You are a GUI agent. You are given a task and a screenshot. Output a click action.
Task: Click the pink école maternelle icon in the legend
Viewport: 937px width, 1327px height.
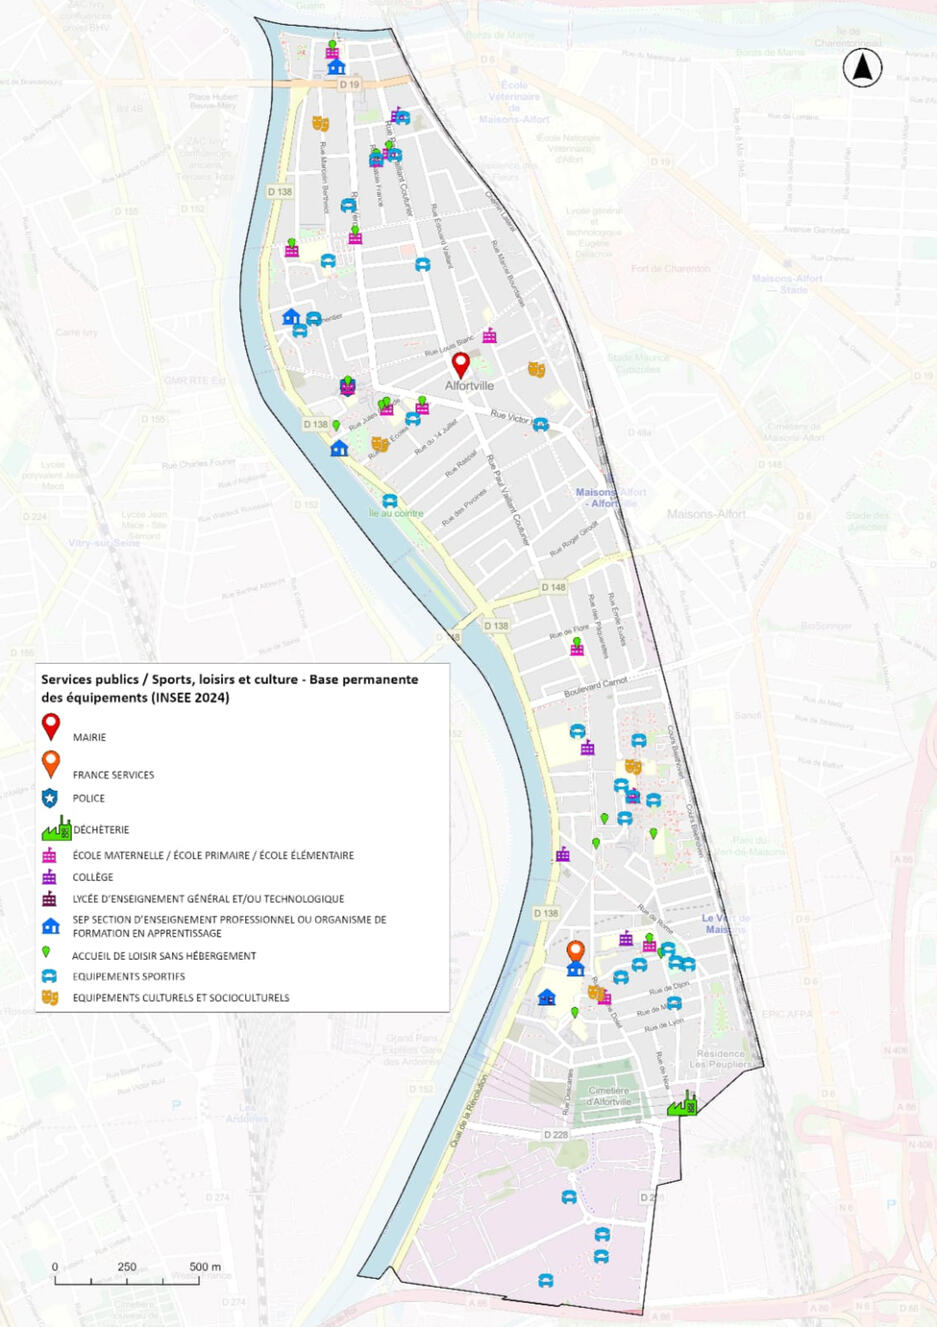click(48, 855)
